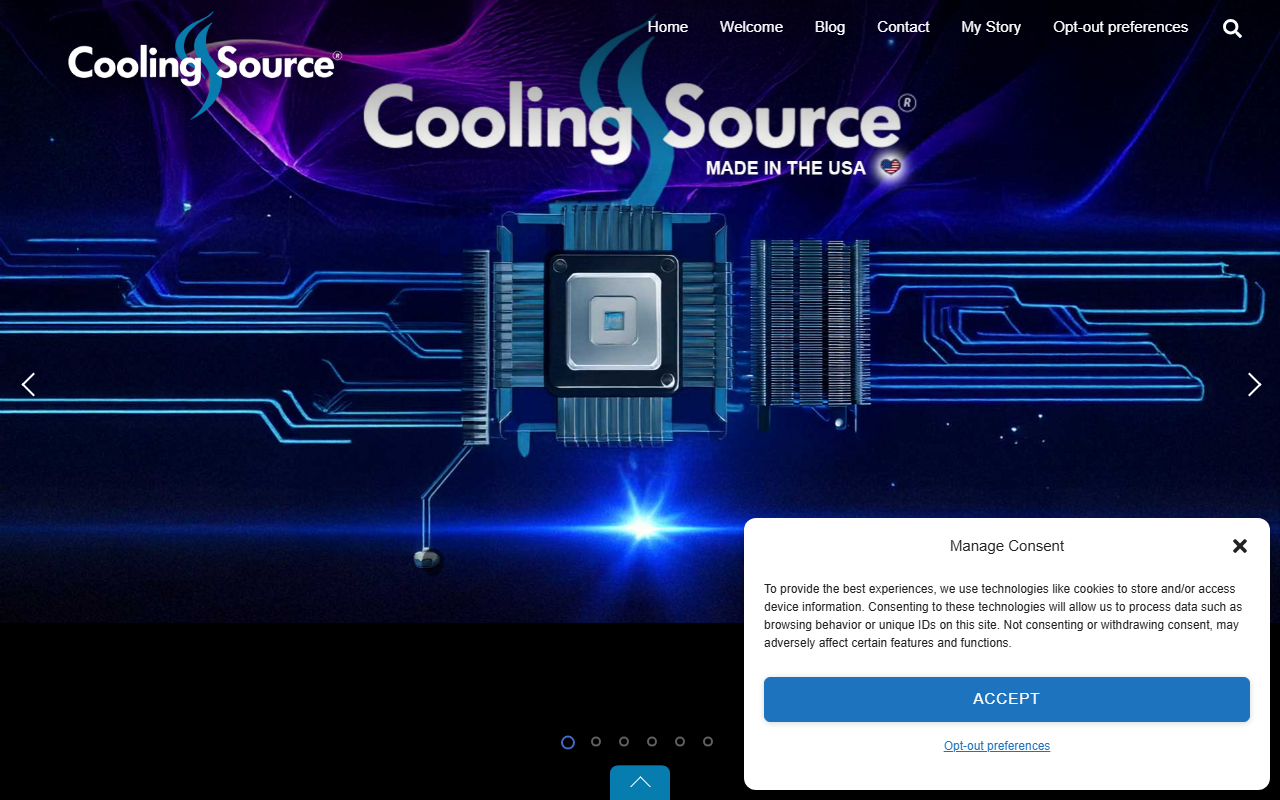1280x800 pixels.
Task: Select the fourth slider dot
Action: coord(652,742)
